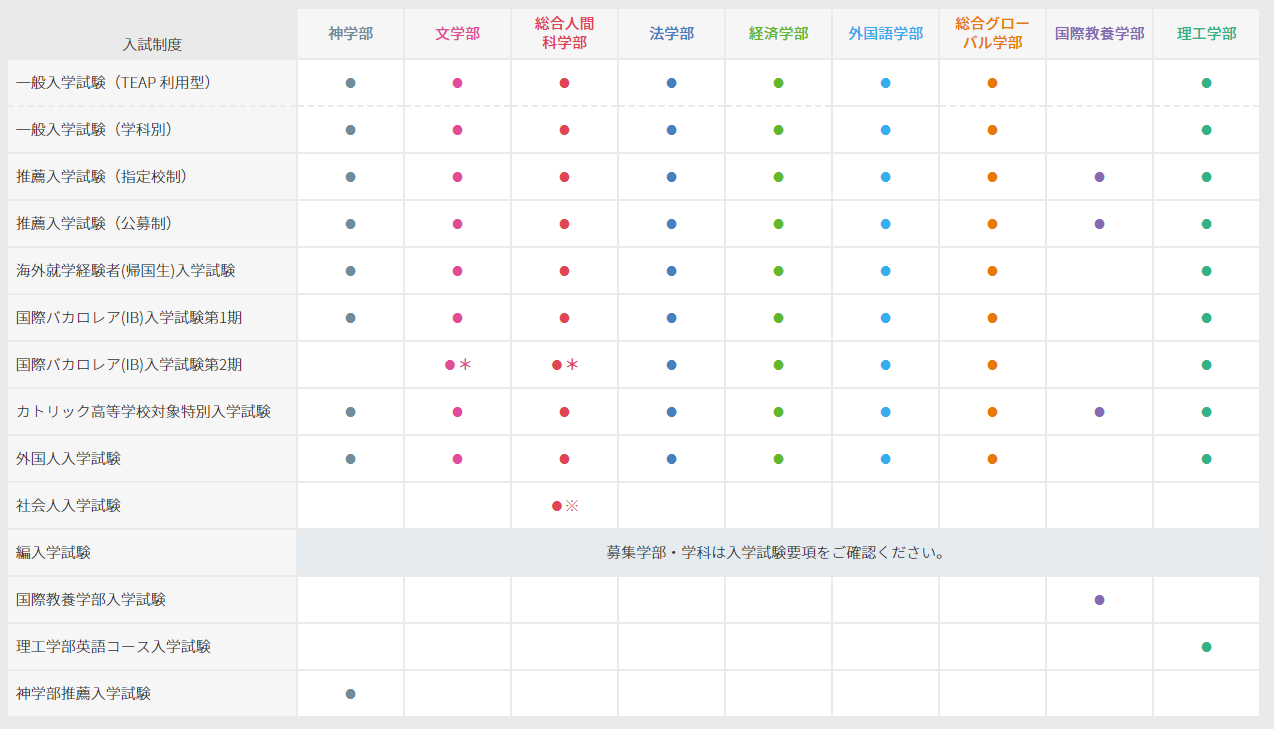Click the 経済学部 dot for 推薦入学試験（指定校制）
1274x729 pixels.
pos(778,176)
